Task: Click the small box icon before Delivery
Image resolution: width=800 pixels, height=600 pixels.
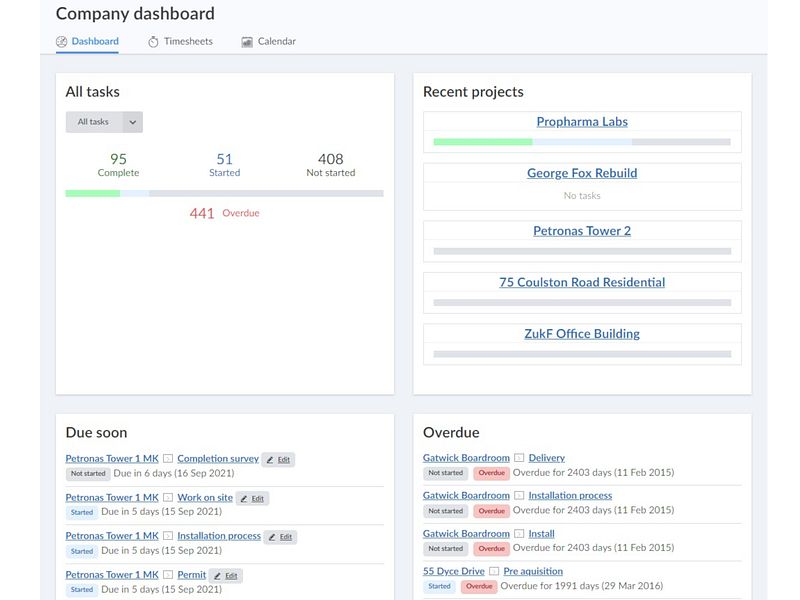Action: click(x=519, y=458)
